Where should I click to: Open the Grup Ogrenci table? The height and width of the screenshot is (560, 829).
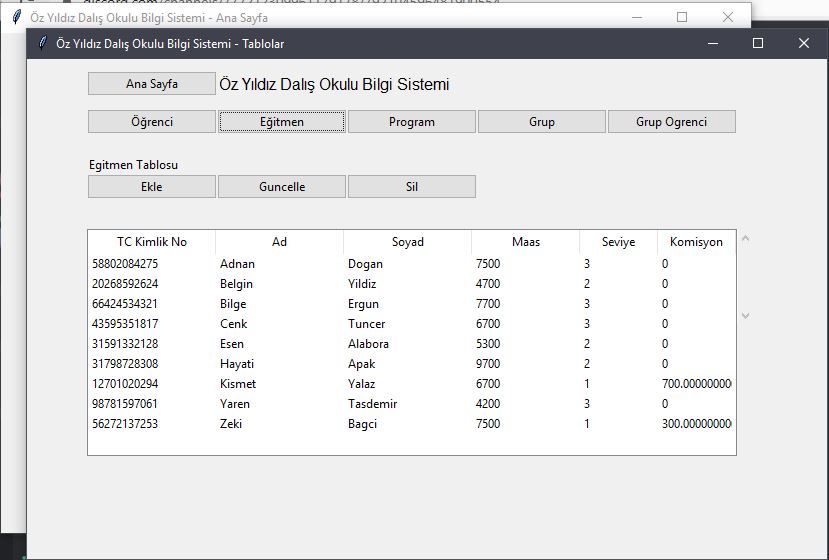pyautogui.click(x=671, y=122)
